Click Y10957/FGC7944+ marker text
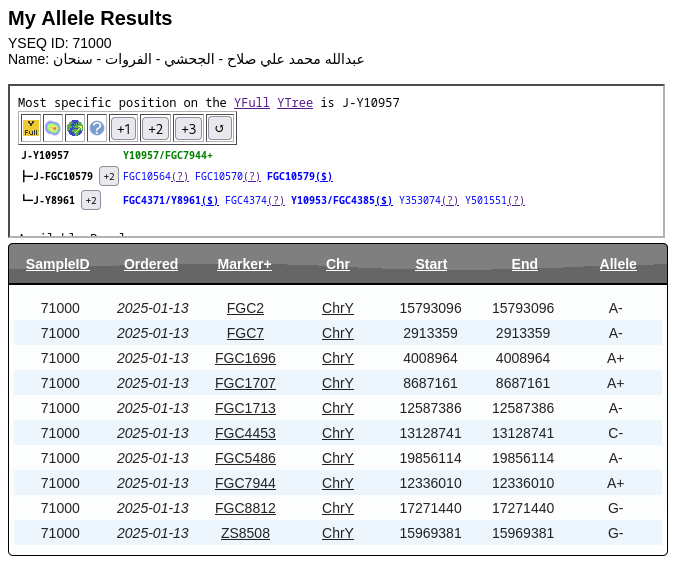 (168, 155)
